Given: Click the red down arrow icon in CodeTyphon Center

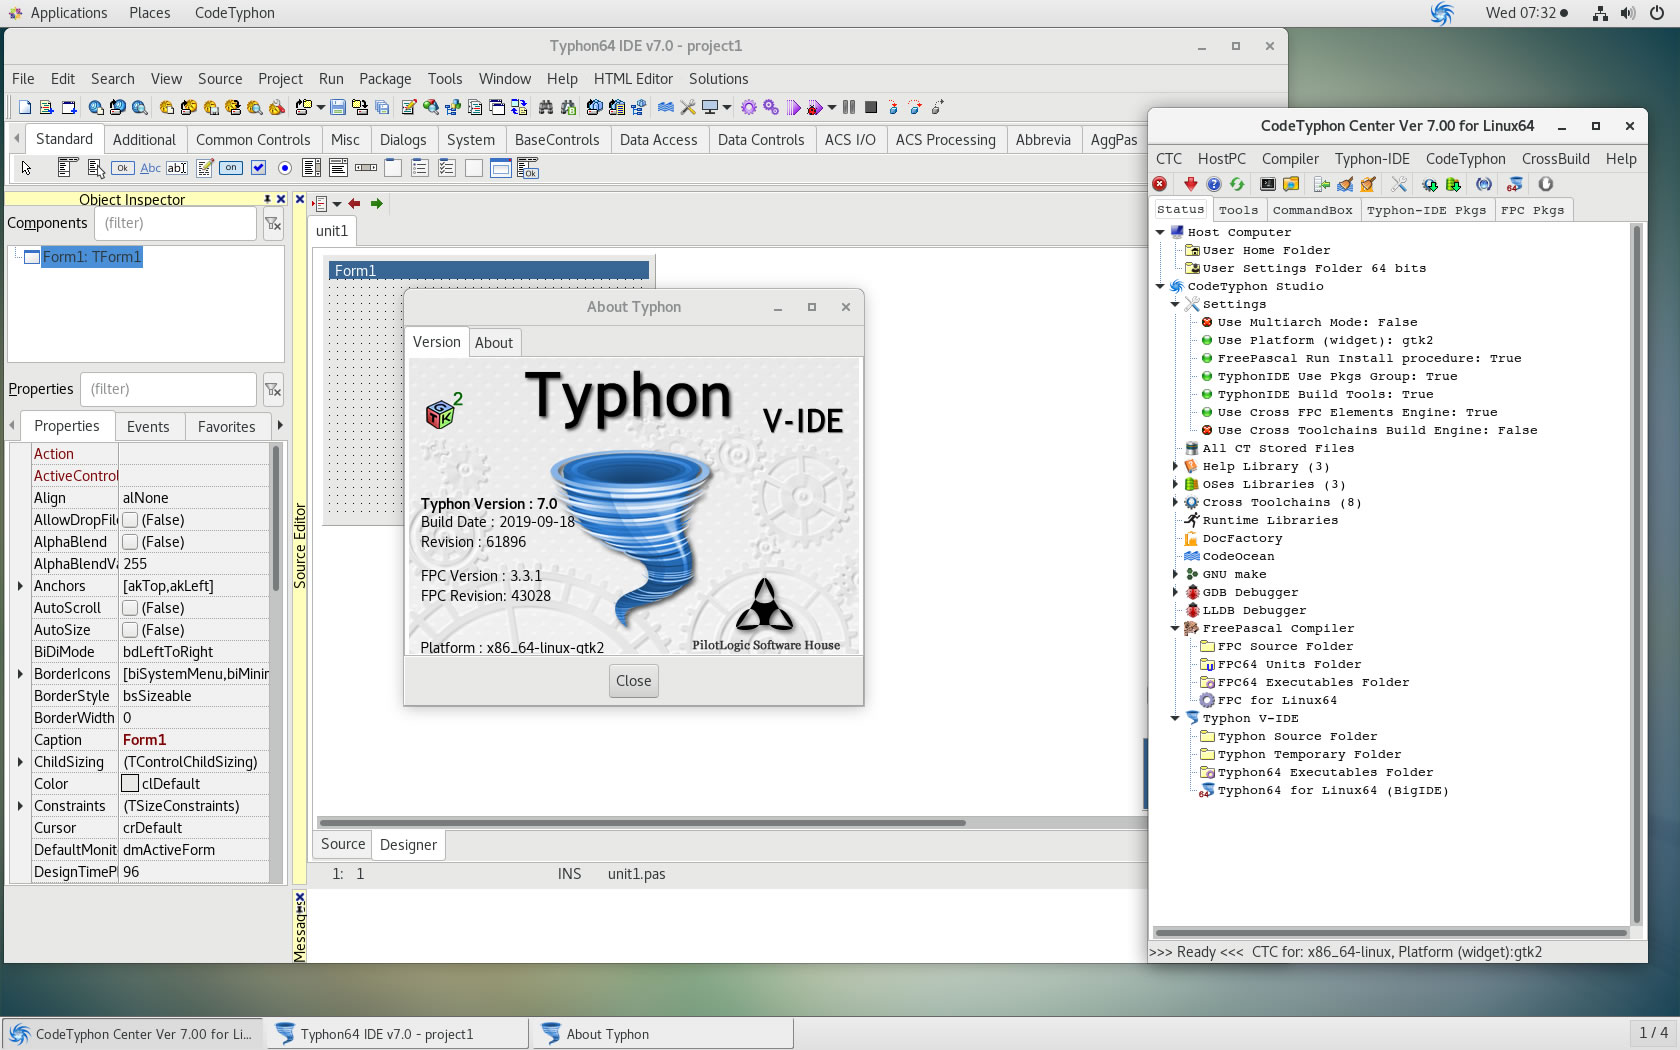Looking at the screenshot, I should (1190, 184).
